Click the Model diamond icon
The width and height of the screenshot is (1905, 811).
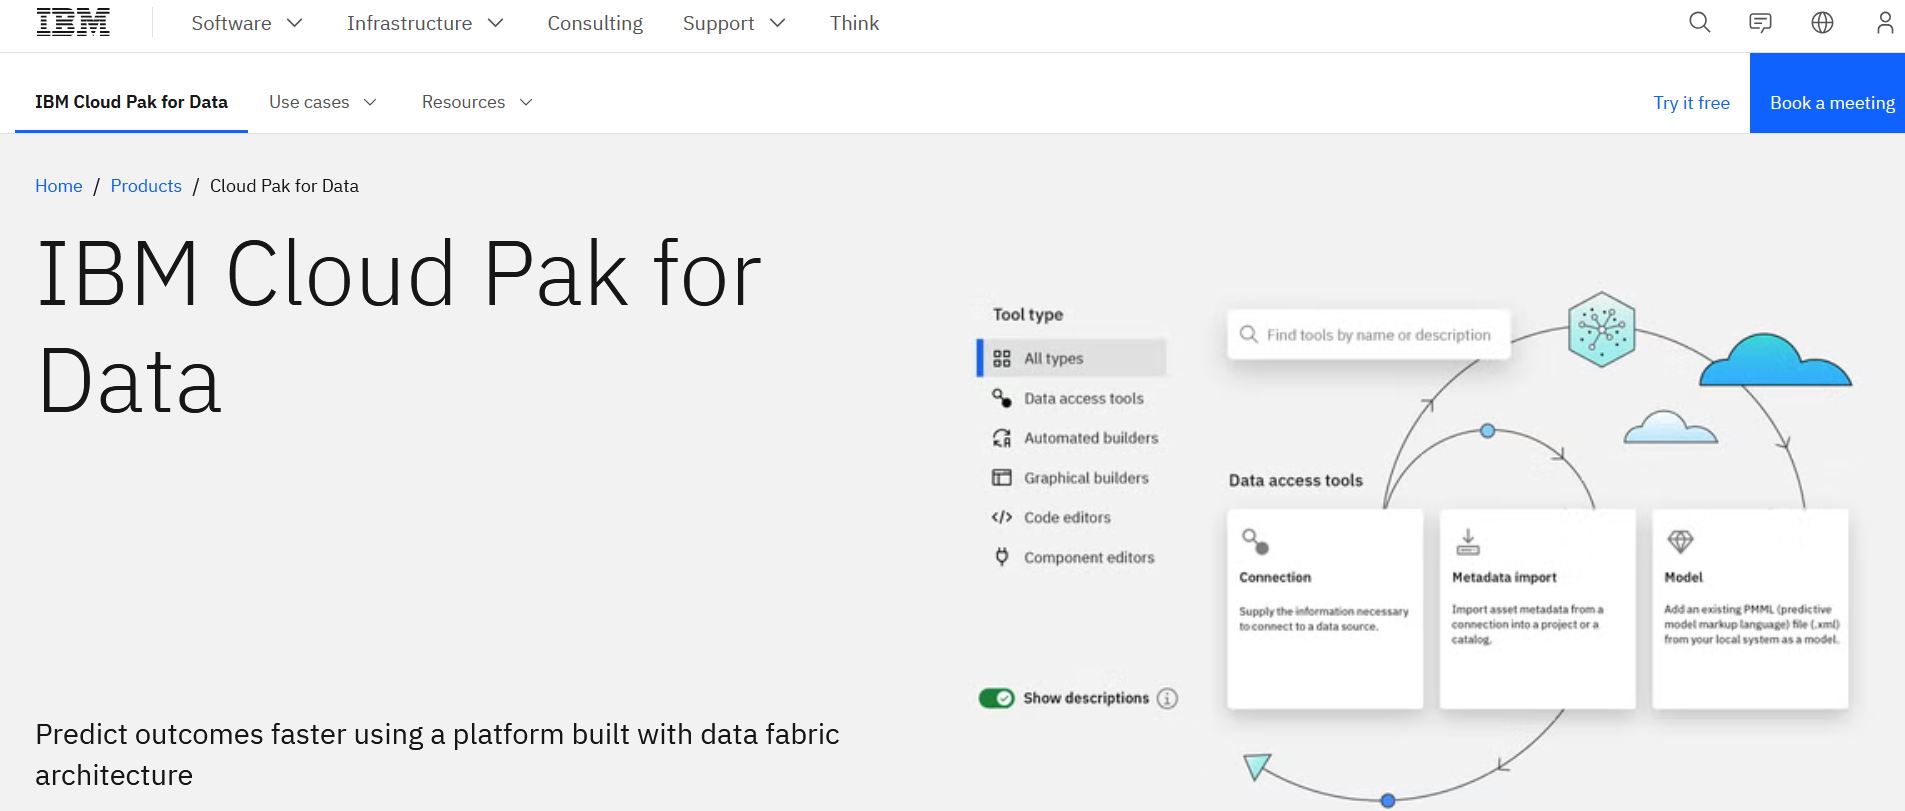pyautogui.click(x=1680, y=541)
